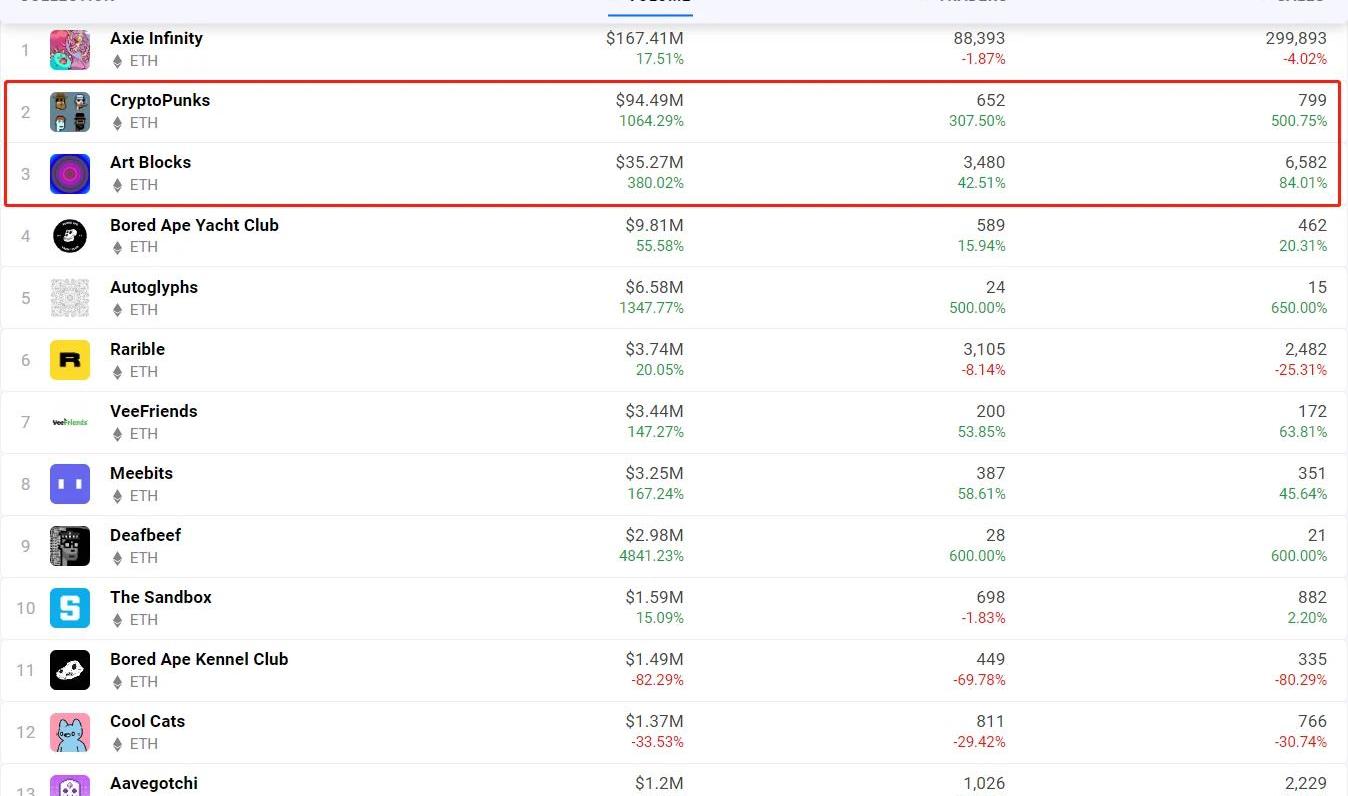Click the 3,105 traders count
Image resolution: width=1348 pixels, height=796 pixels.
[x=983, y=349]
